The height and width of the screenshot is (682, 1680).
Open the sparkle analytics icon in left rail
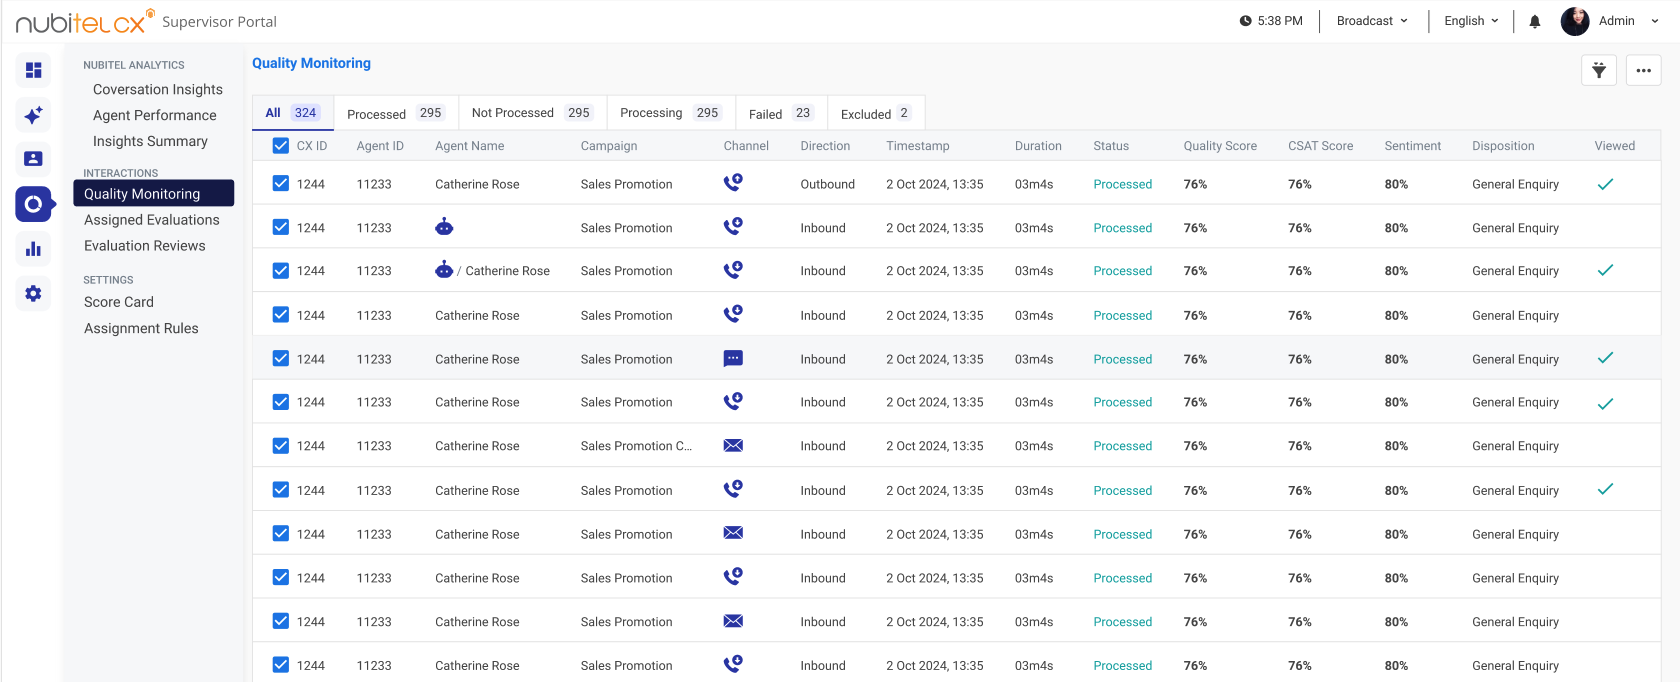[x=33, y=115]
